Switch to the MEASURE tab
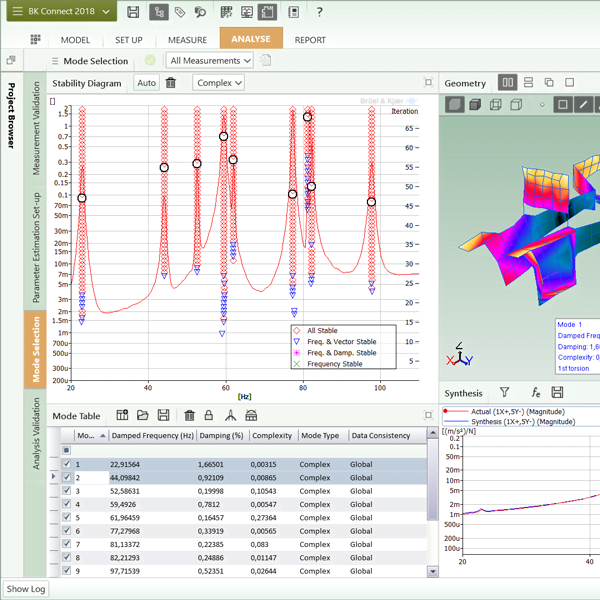600x600 pixels. [x=187, y=40]
